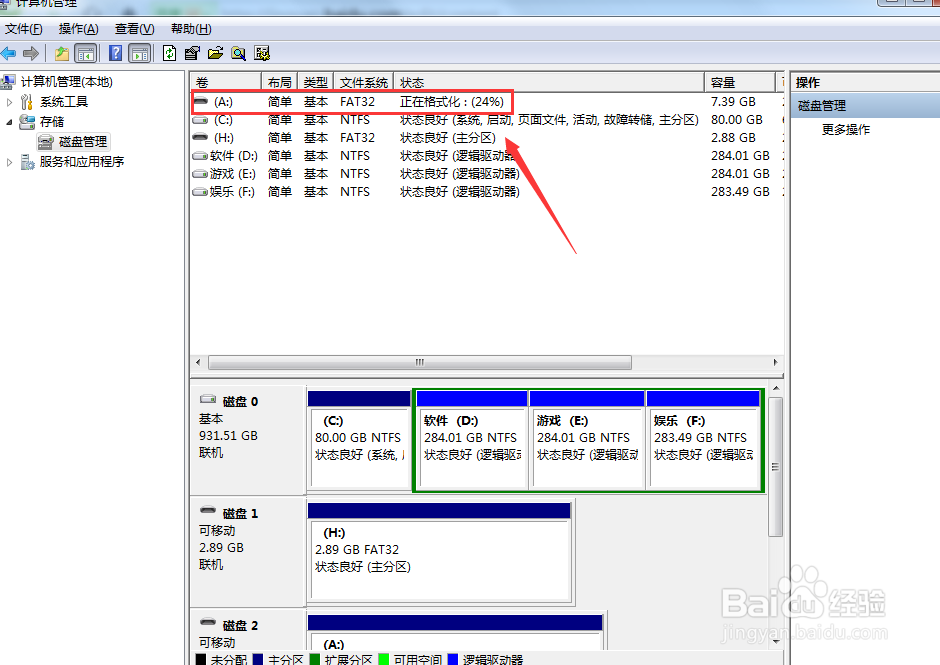Click the magnifier search toolbar icon
The height and width of the screenshot is (665, 940).
coord(239,53)
